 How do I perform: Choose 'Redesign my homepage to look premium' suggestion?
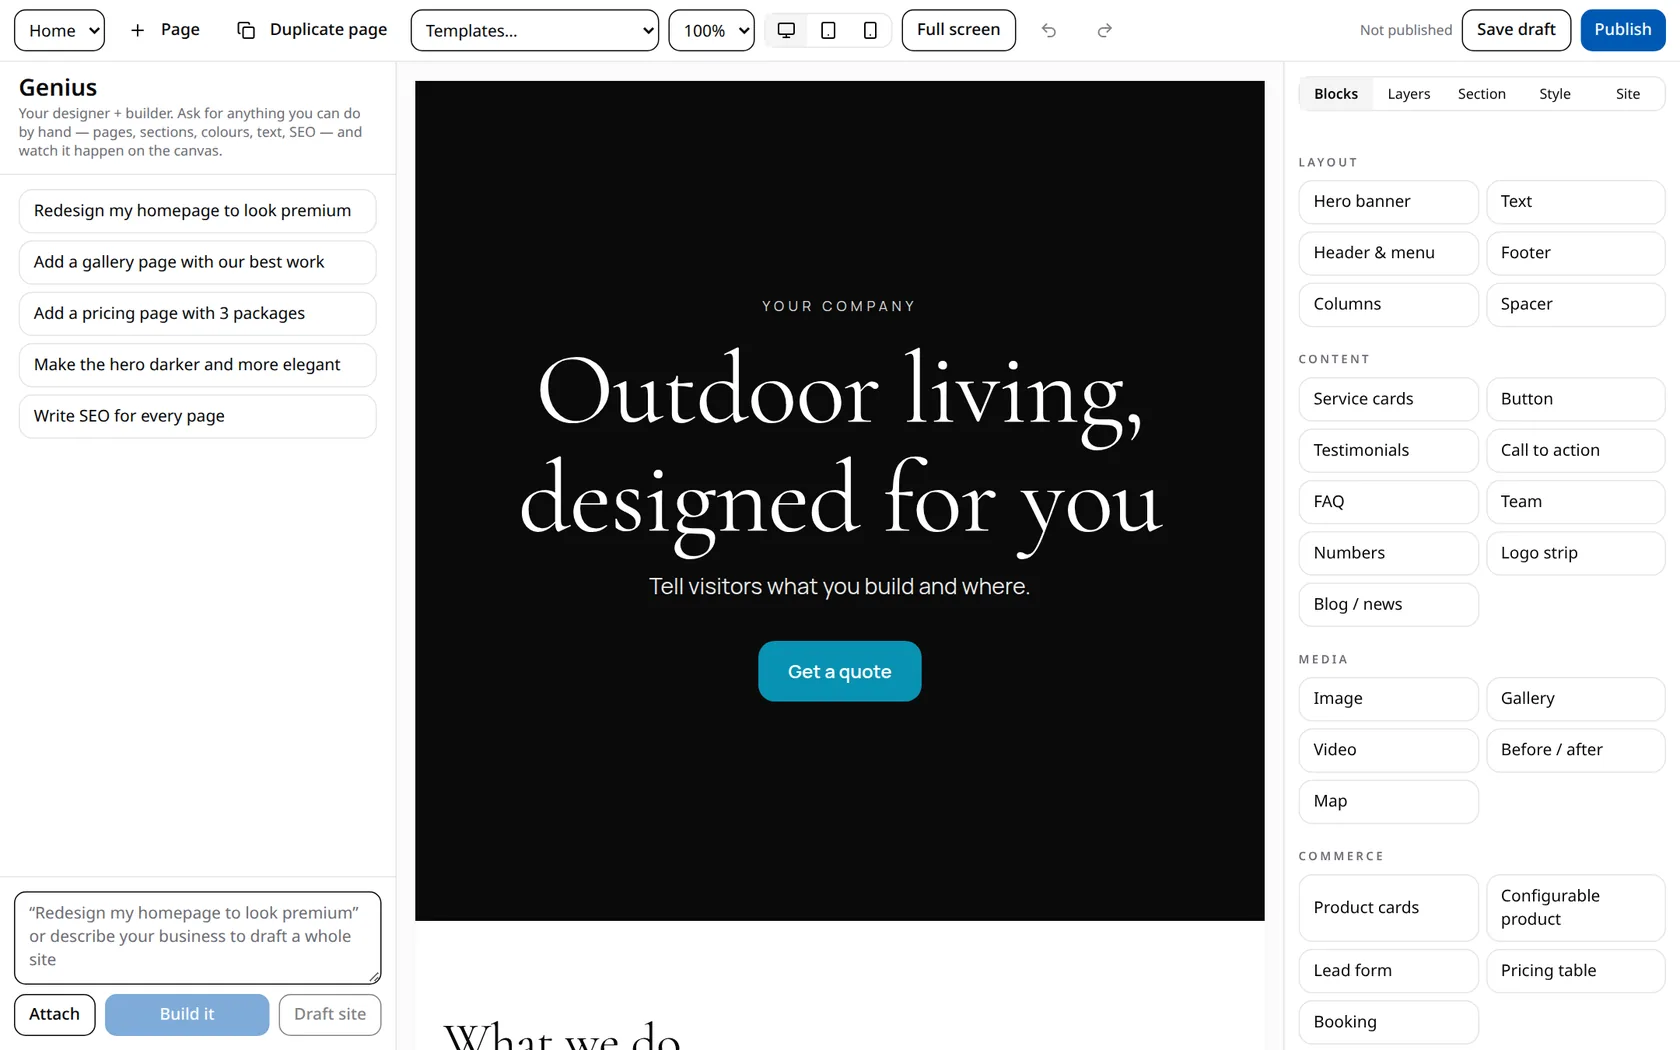pyautogui.click(x=198, y=211)
